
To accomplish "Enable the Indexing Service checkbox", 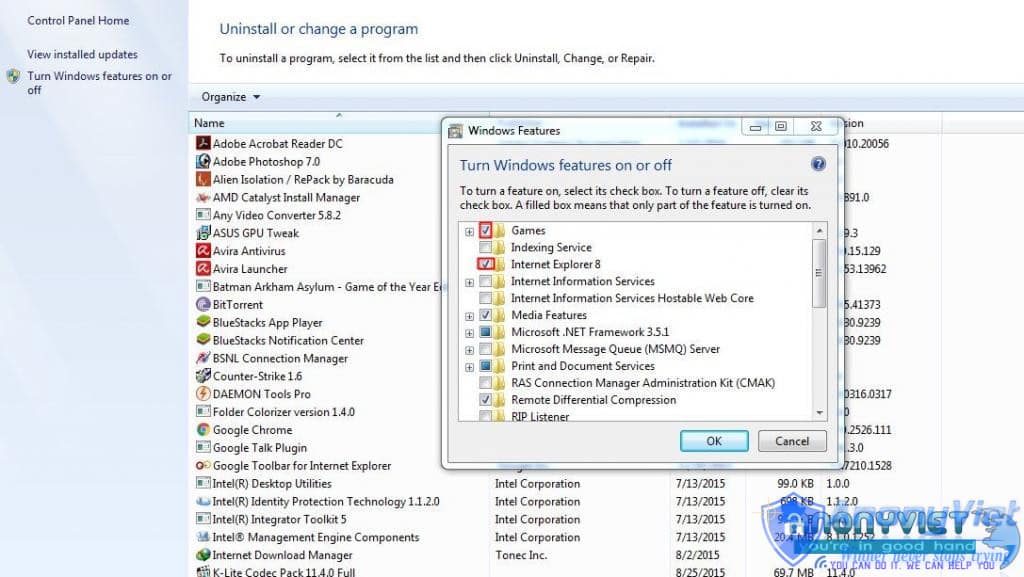I will [x=485, y=247].
